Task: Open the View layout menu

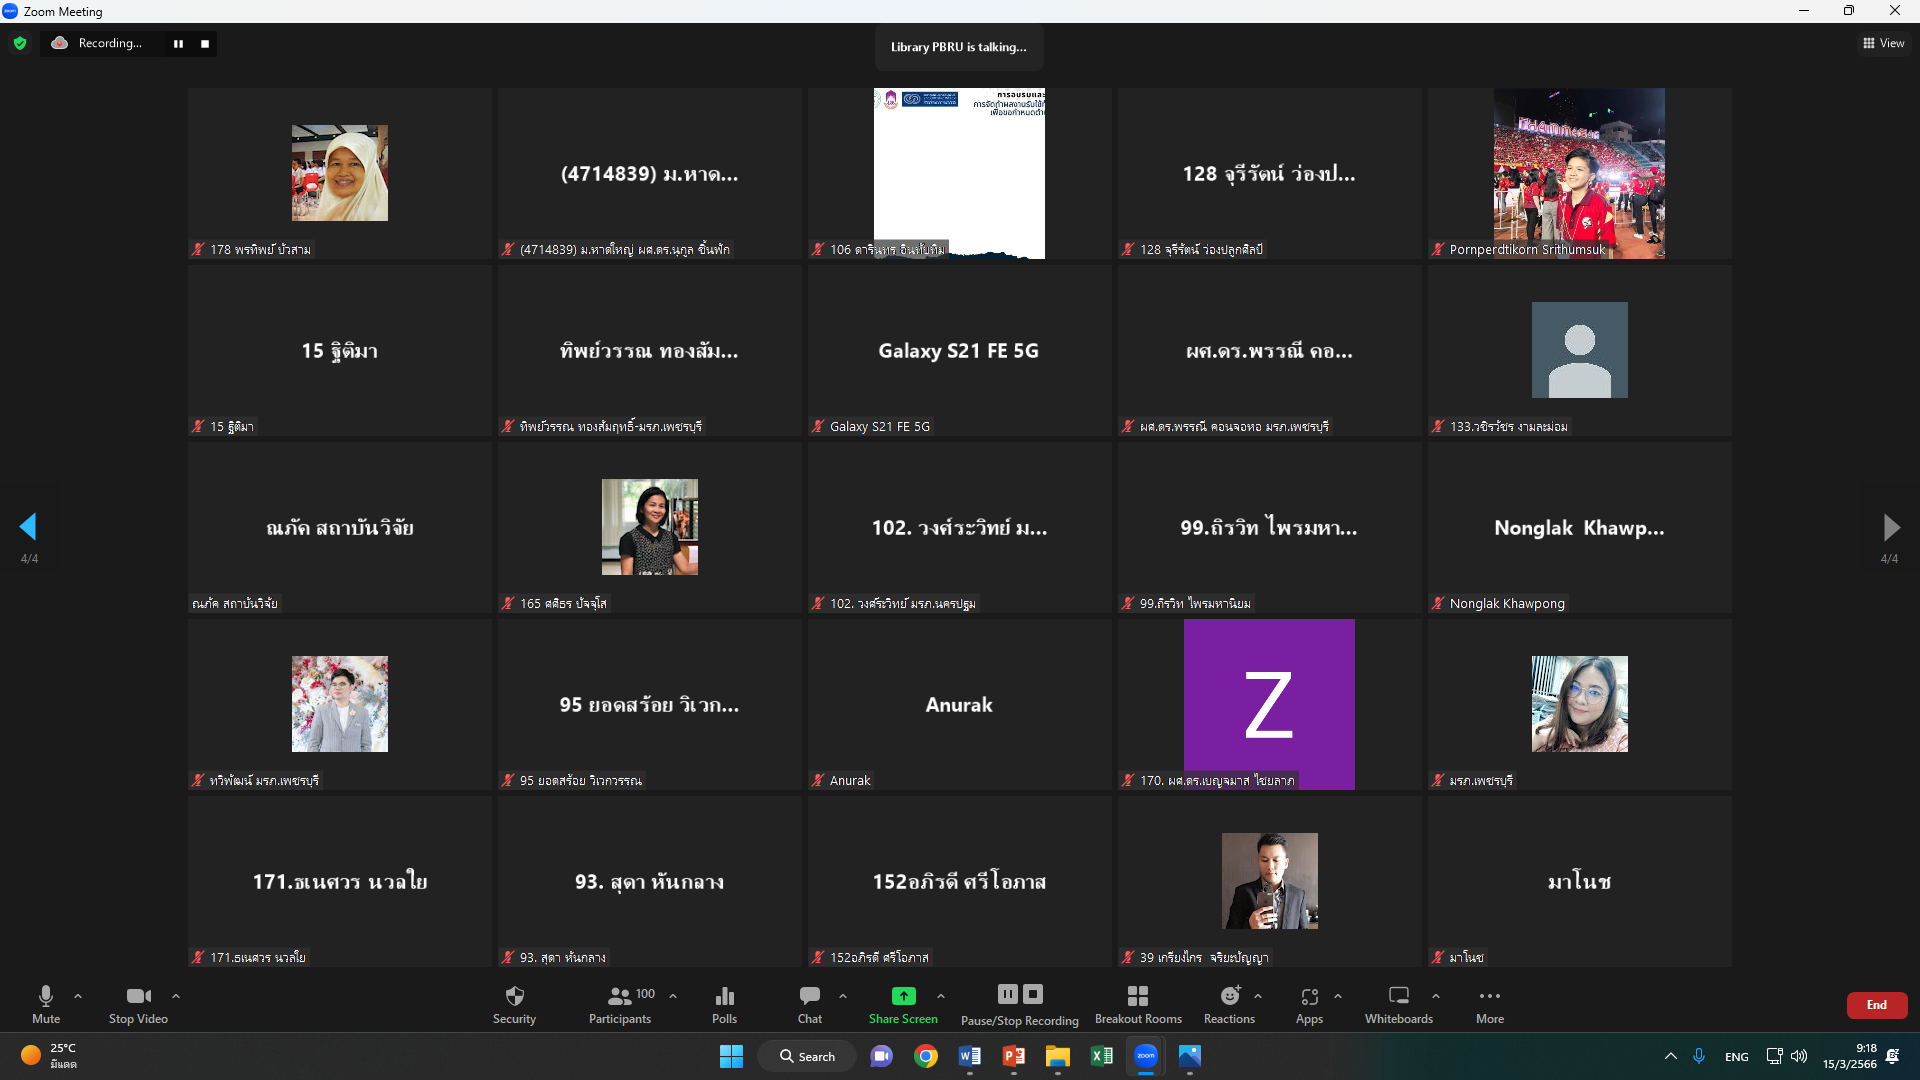Action: (x=1883, y=43)
